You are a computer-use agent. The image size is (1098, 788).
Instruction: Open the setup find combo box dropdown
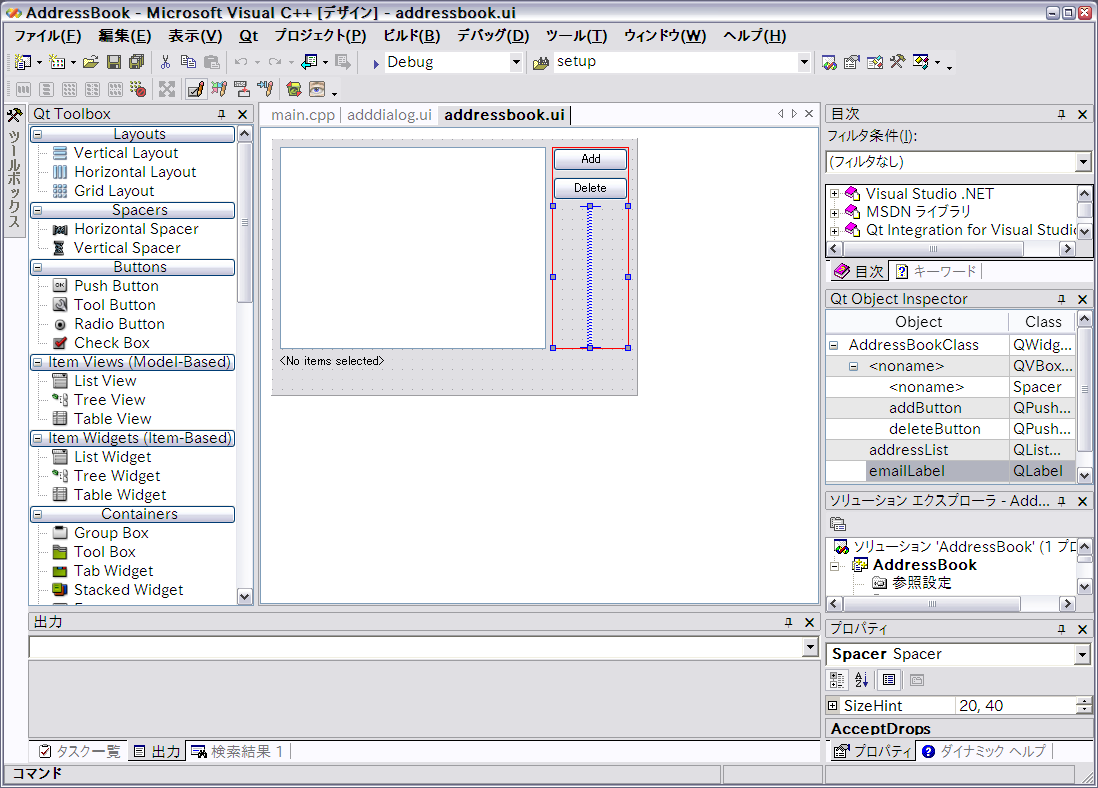pyautogui.click(x=804, y=62)
